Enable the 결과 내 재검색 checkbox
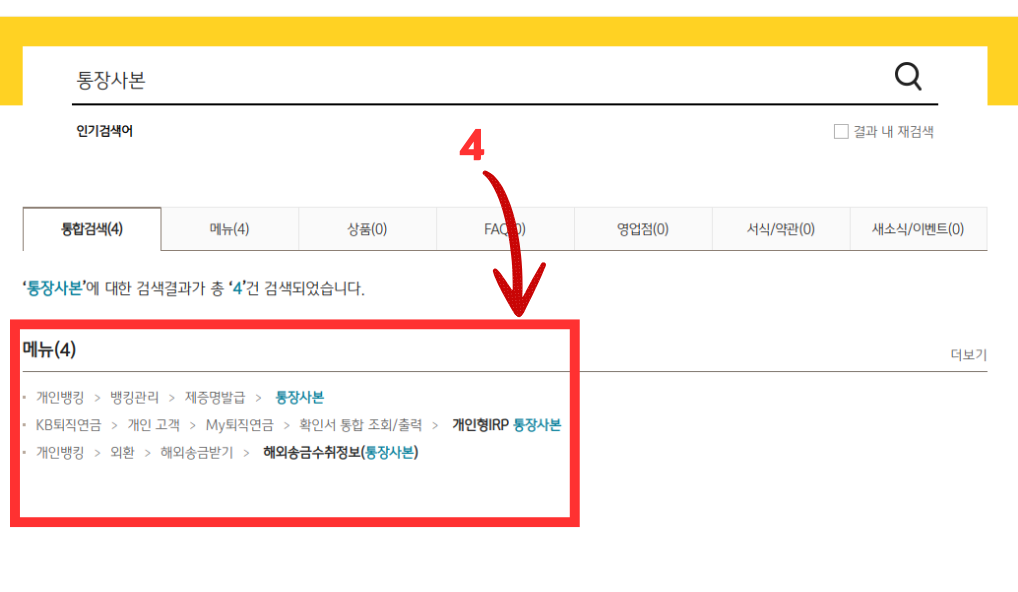The width and height of the screenshot is (1018, 592). 841,132
